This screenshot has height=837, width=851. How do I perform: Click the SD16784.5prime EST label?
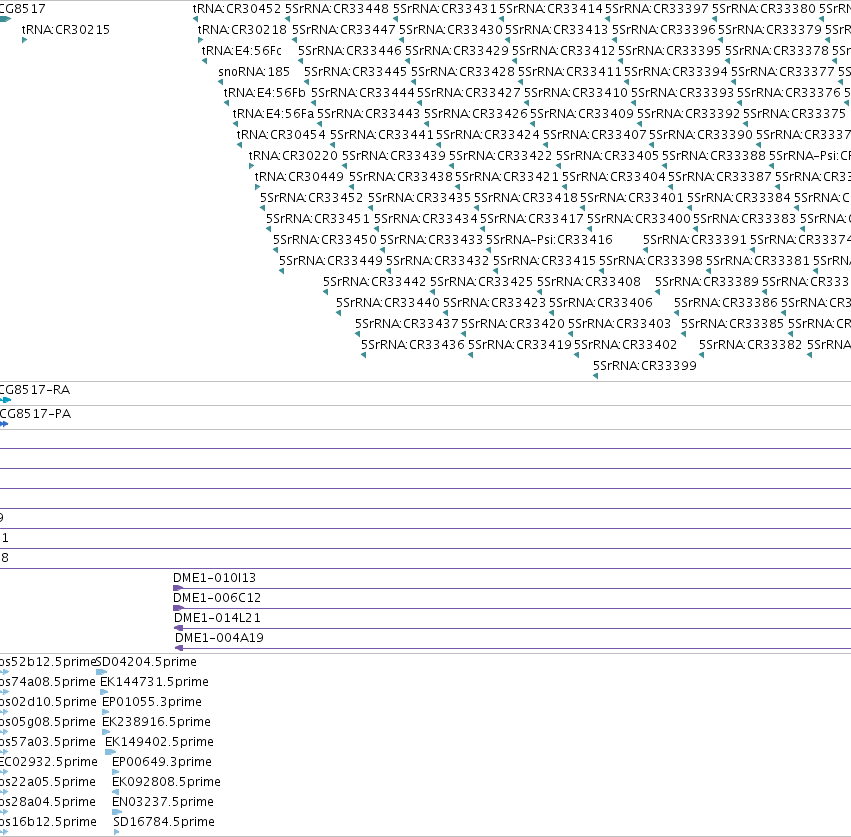tap(164, 822)
